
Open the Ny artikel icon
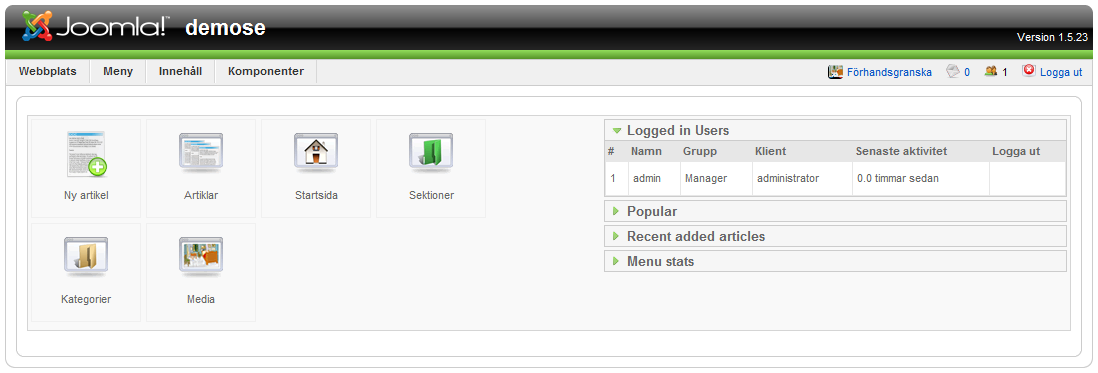click(x=86, y=153)
